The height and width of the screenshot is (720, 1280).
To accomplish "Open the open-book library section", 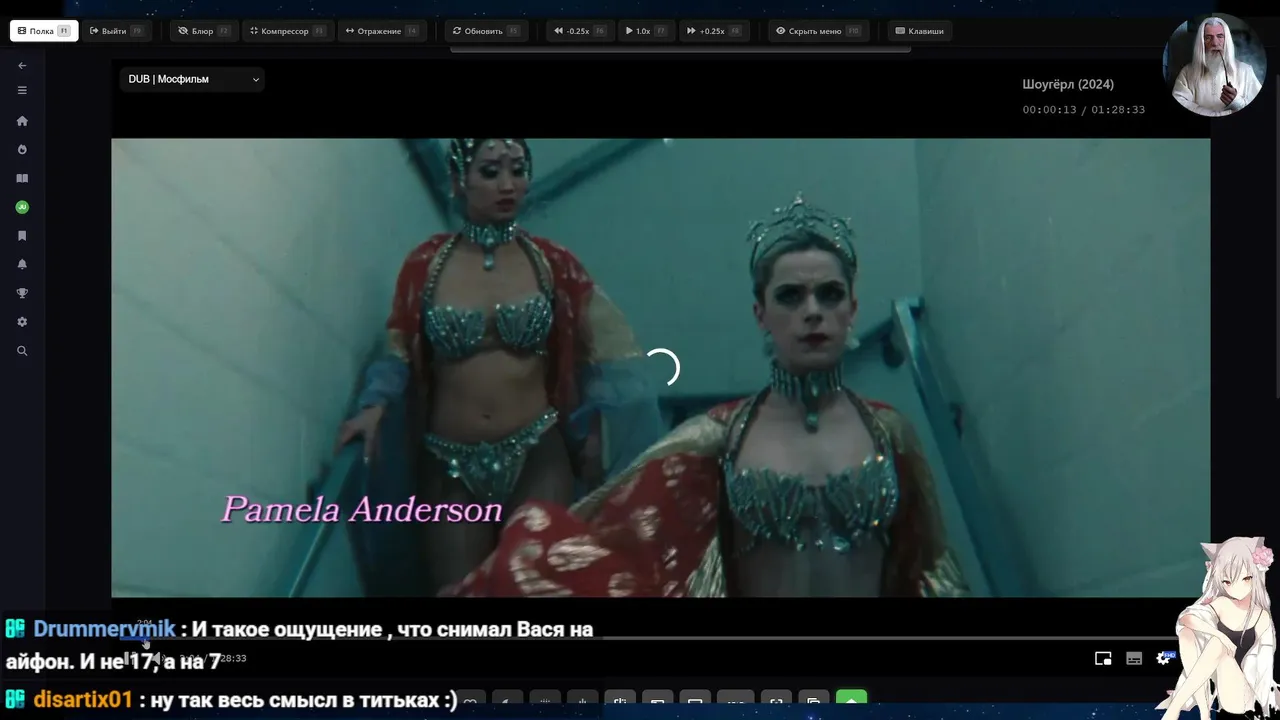I will click(x=22, y=178).
